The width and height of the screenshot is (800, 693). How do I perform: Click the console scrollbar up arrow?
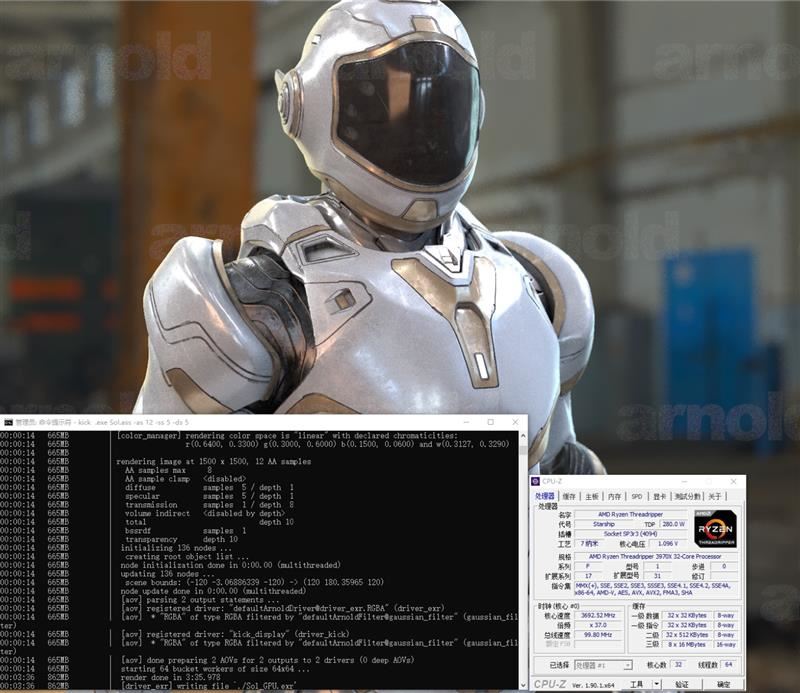(523, 435)
